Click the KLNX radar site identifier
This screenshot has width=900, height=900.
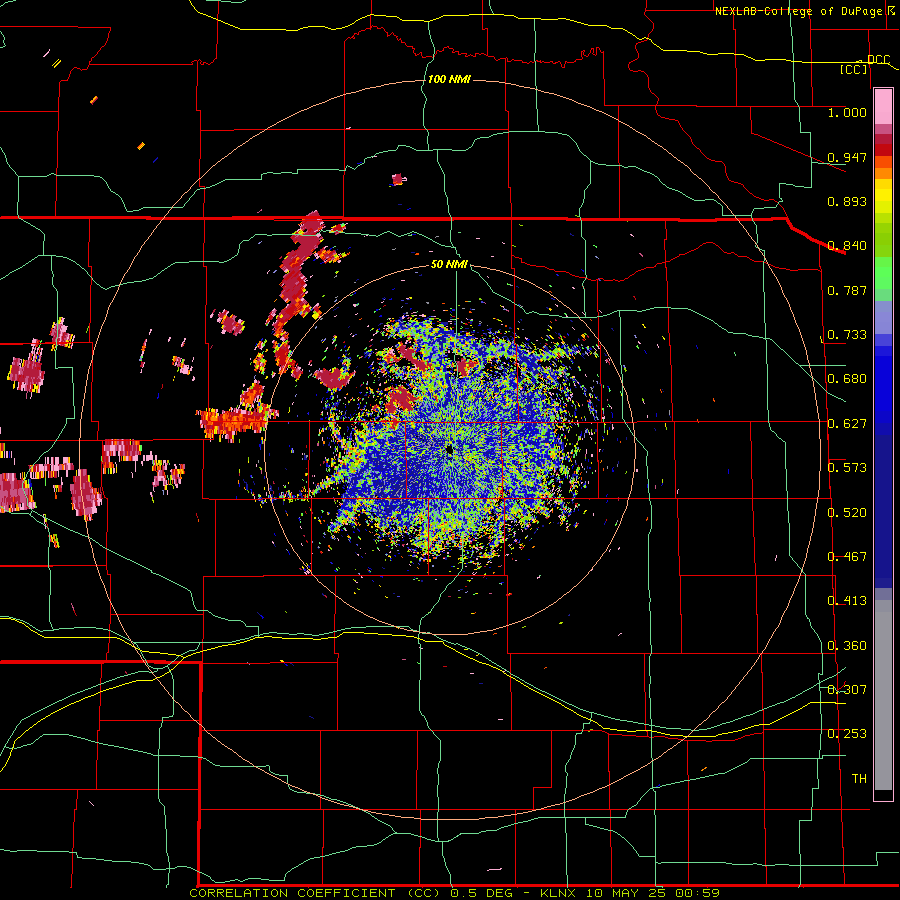click(558, 893)
